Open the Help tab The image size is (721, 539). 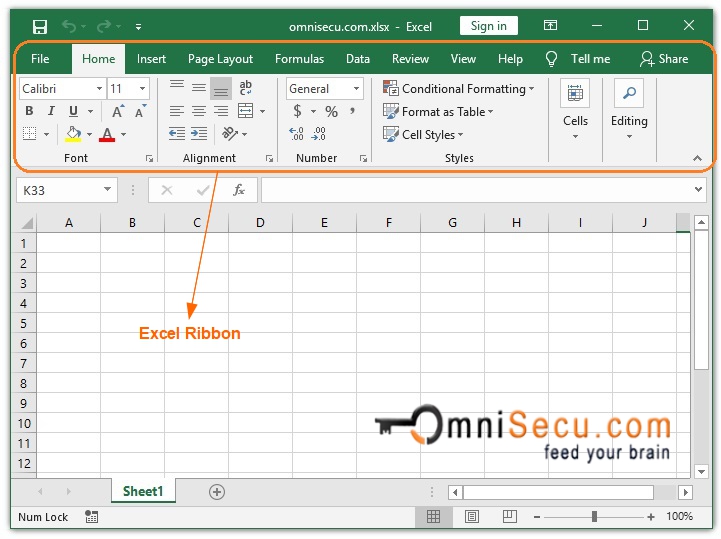[x=510, y=59]
